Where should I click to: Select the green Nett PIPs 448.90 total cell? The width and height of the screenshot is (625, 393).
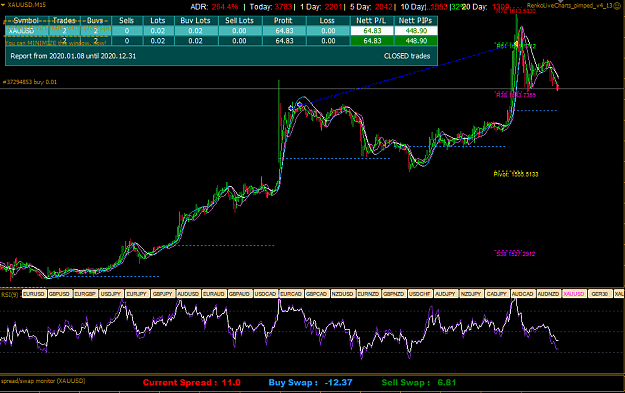tap(416, 41)
